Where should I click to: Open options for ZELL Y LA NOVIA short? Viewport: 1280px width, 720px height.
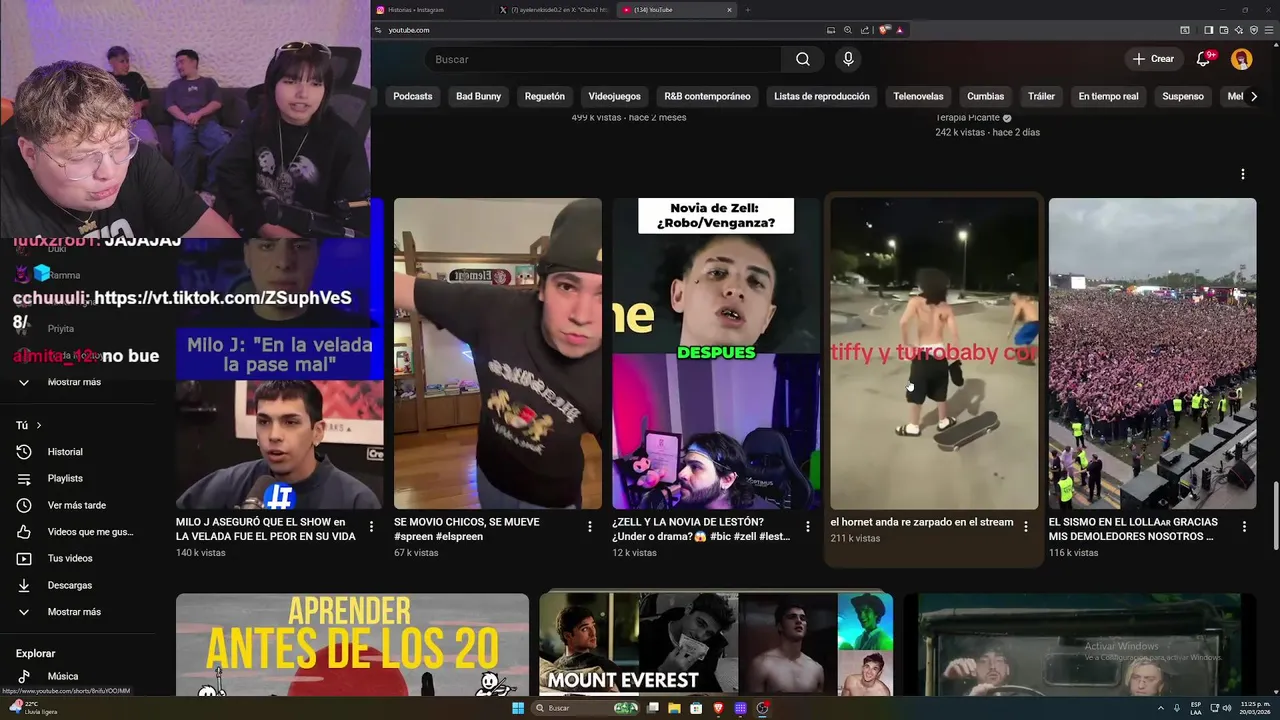click(808, 526)
